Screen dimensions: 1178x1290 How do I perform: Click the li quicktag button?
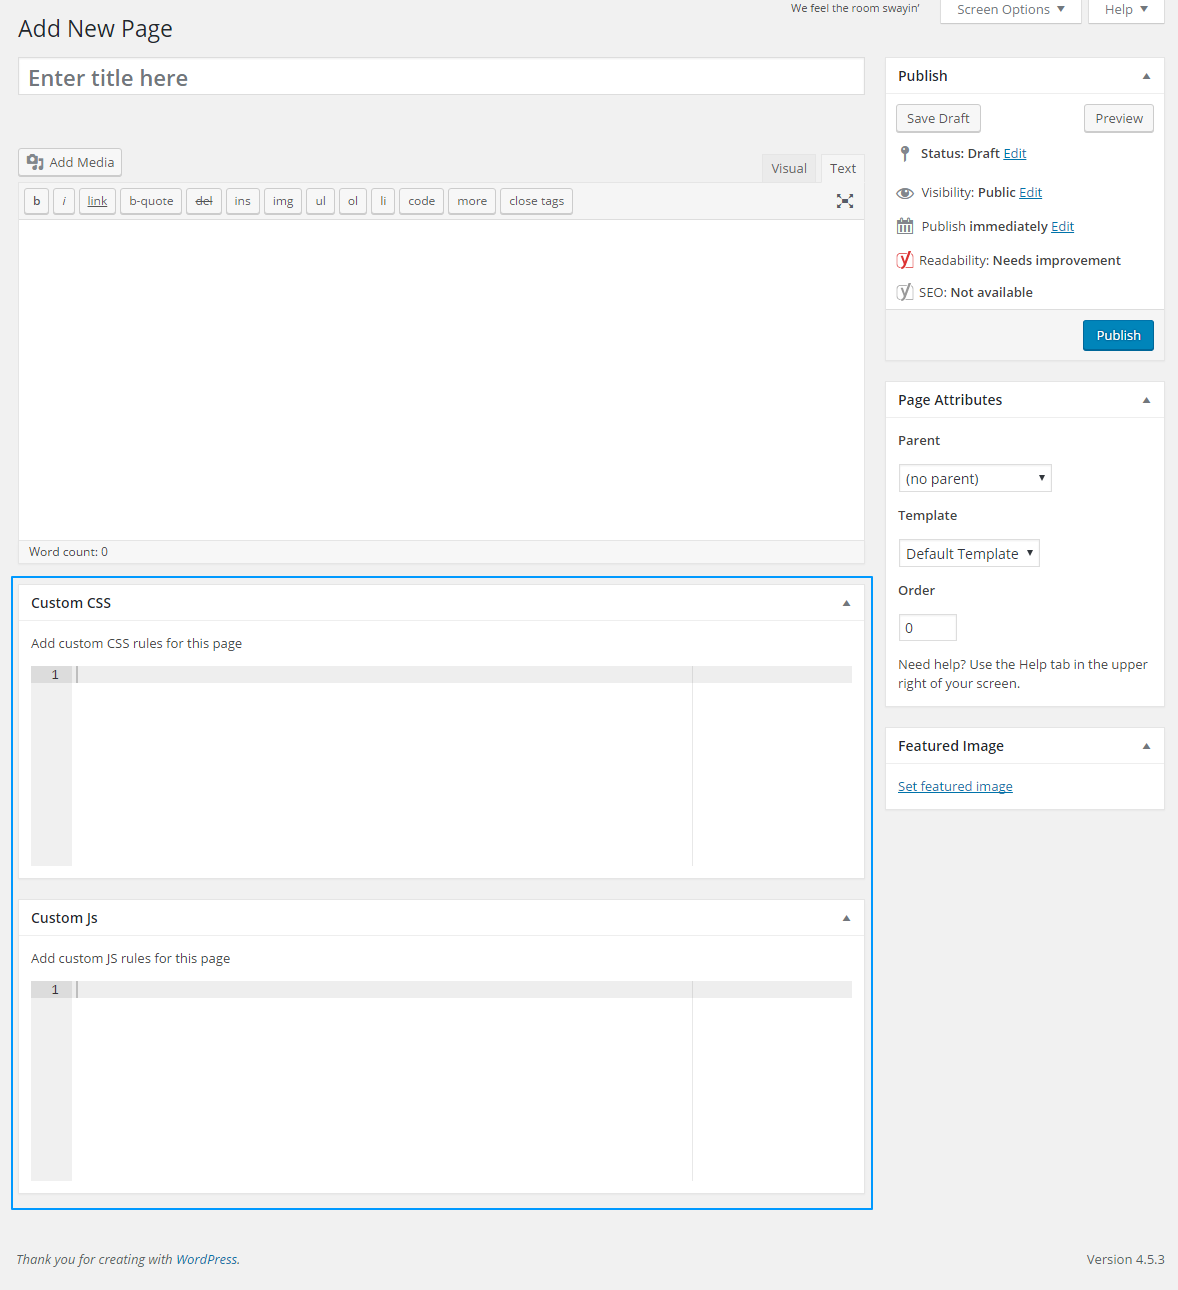[383, 201]
